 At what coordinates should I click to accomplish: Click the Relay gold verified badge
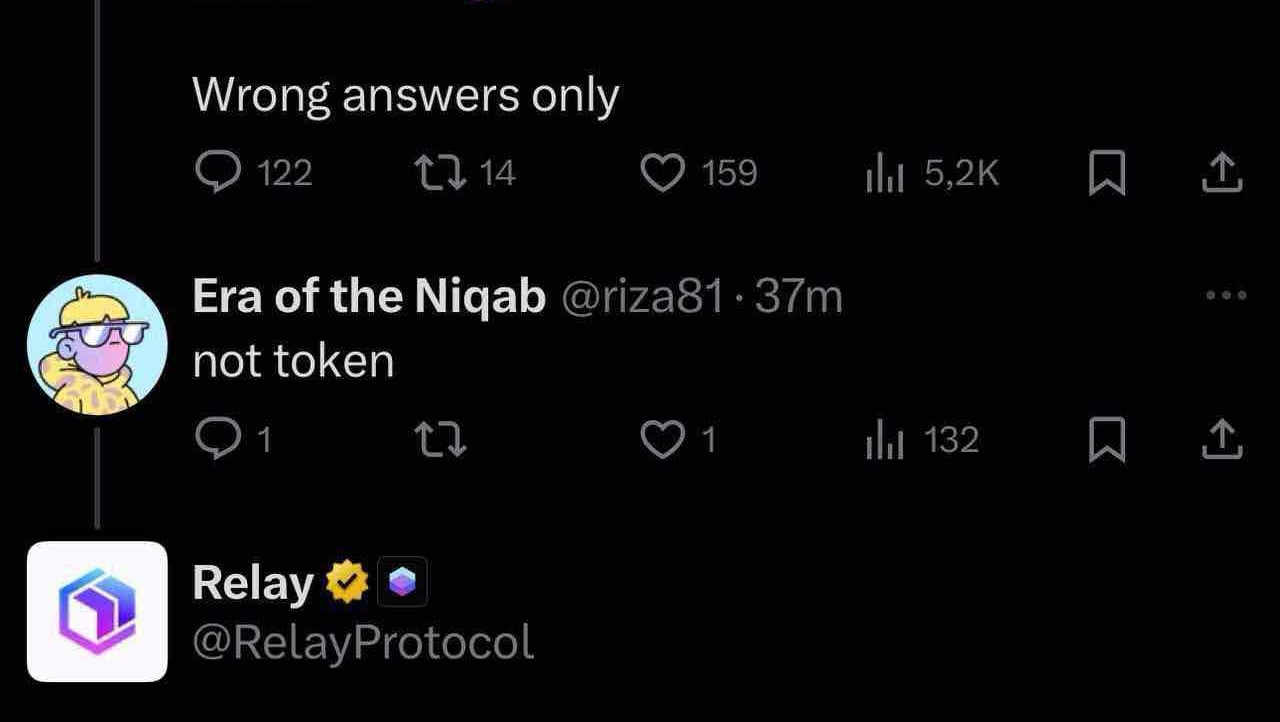(345, 582)
